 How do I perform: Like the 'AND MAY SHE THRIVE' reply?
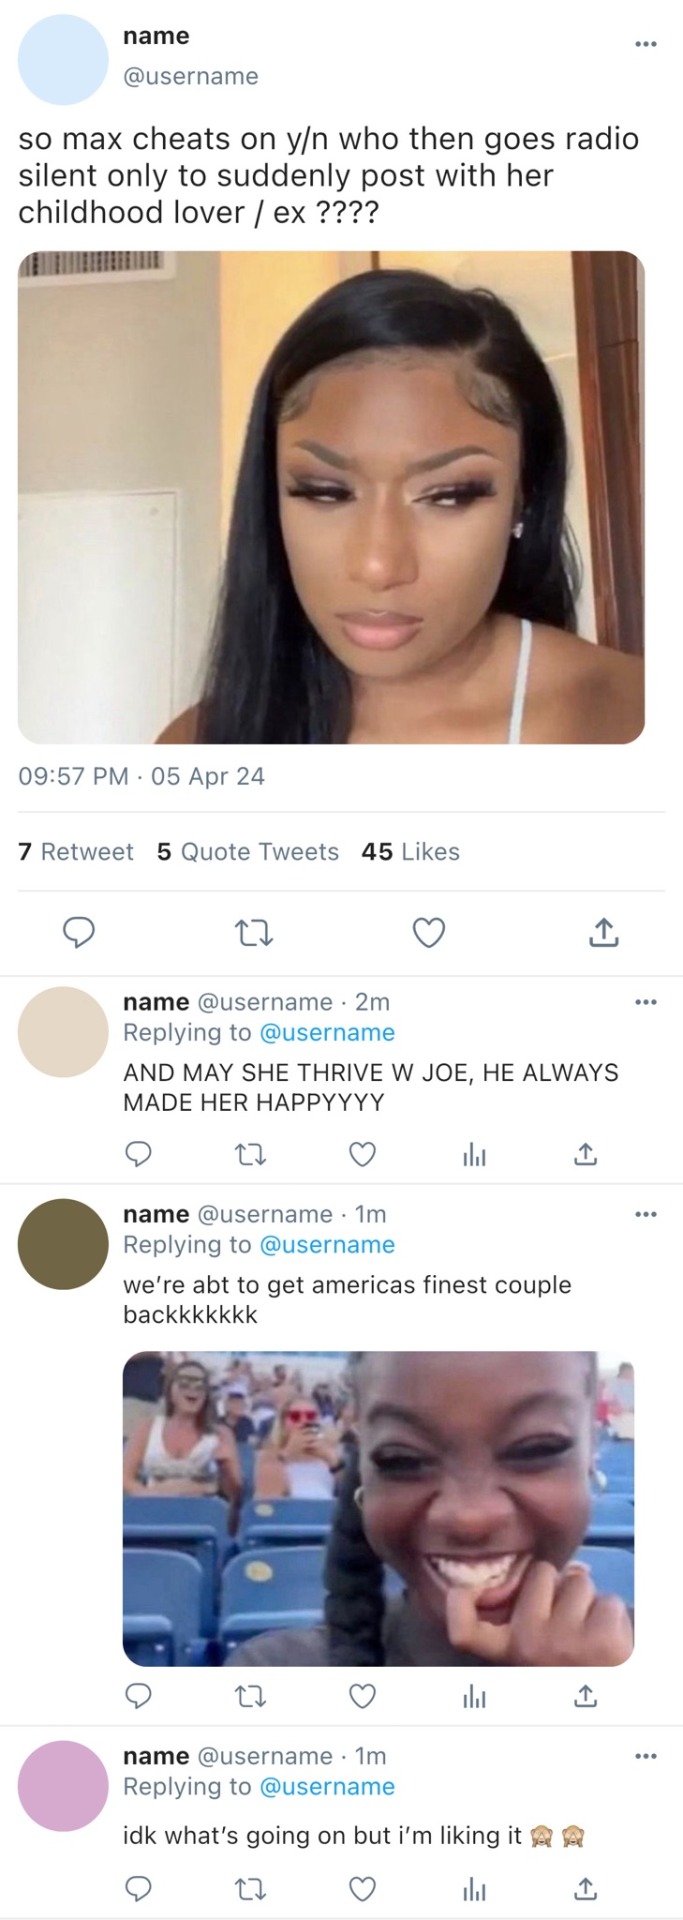point(362,1155)
